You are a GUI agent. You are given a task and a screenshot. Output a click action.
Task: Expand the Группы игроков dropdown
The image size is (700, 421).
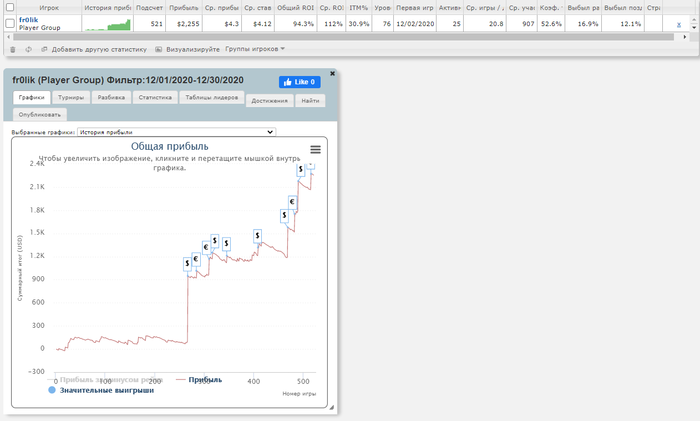pos(255,49)
